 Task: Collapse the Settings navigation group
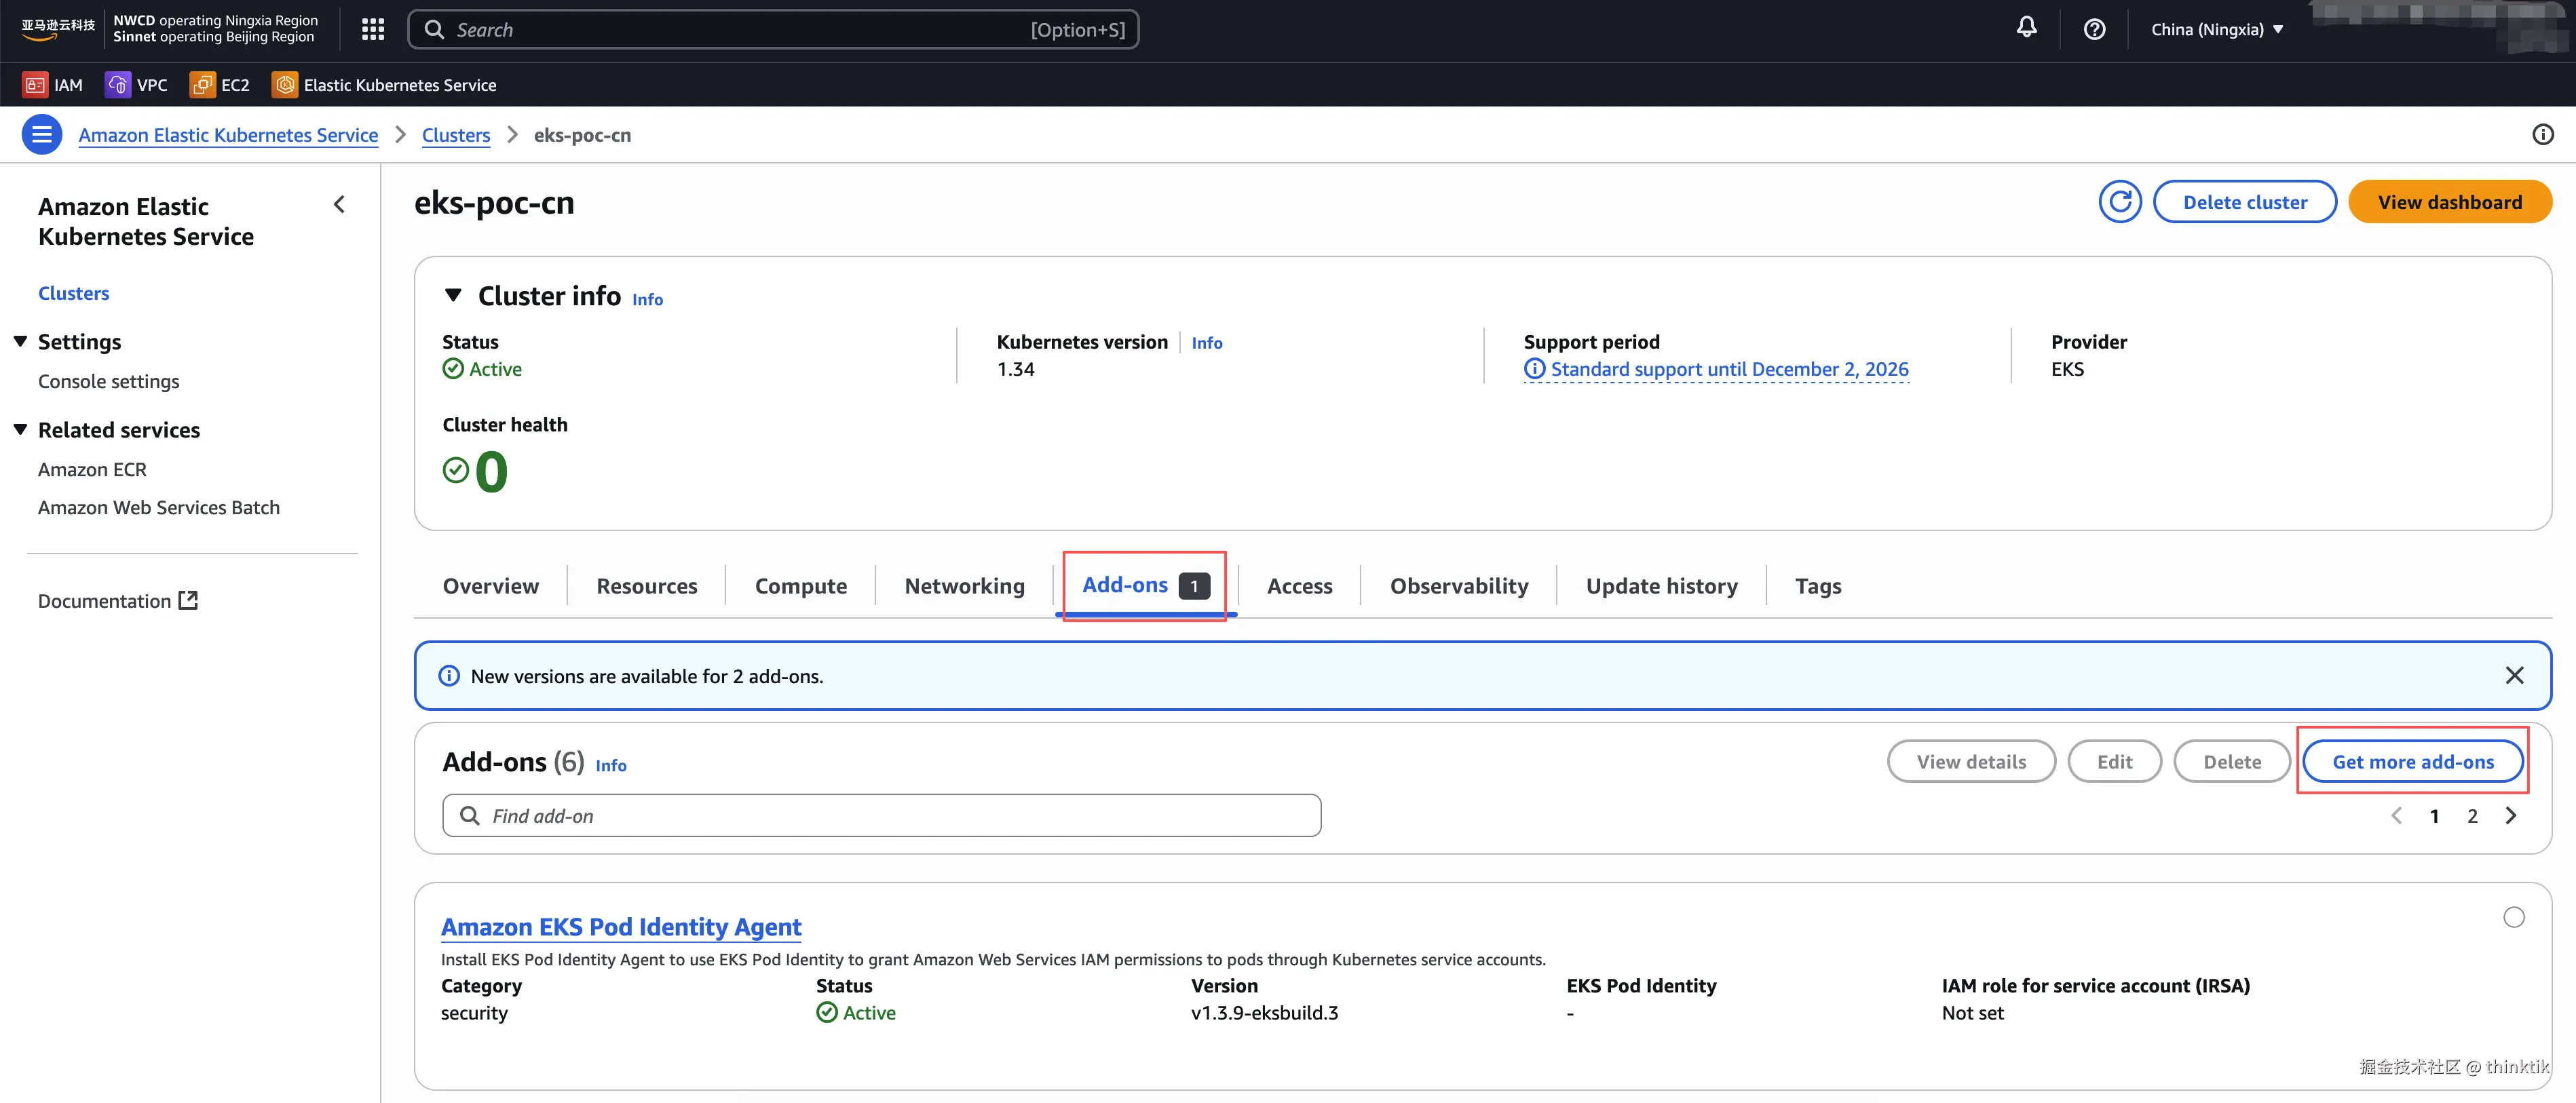21,342
